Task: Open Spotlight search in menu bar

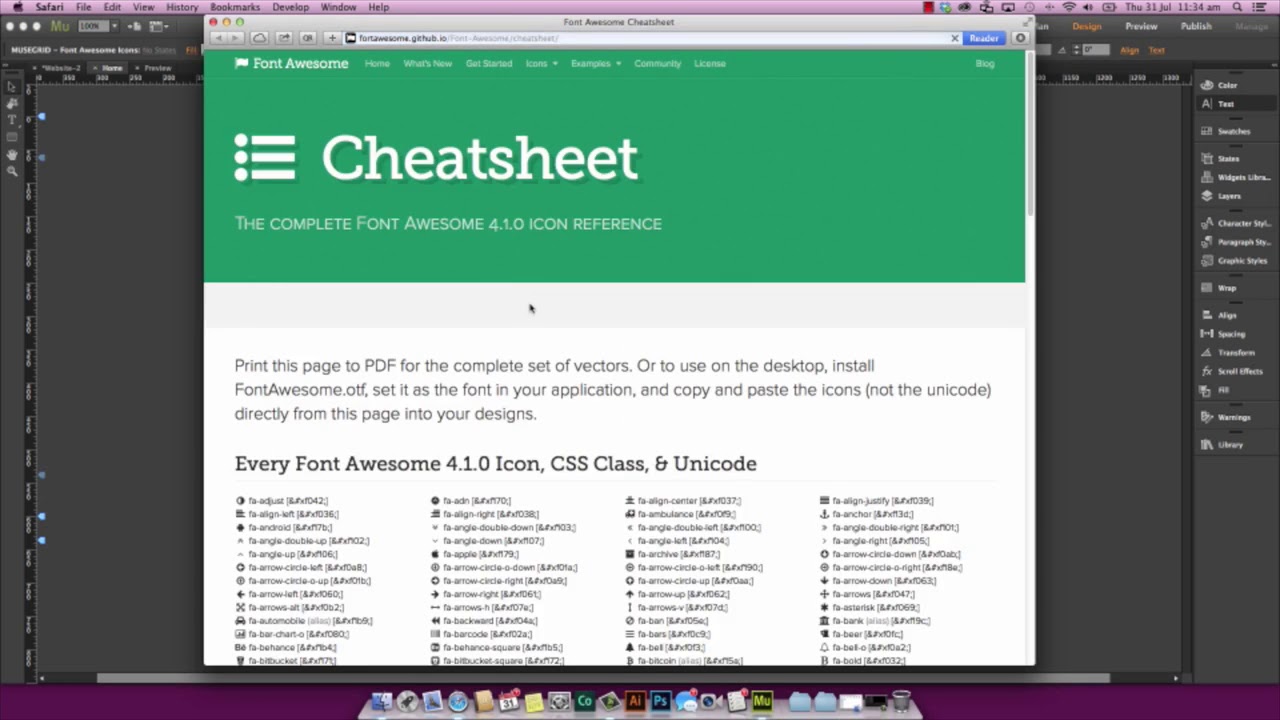Action: [1238, 7]
